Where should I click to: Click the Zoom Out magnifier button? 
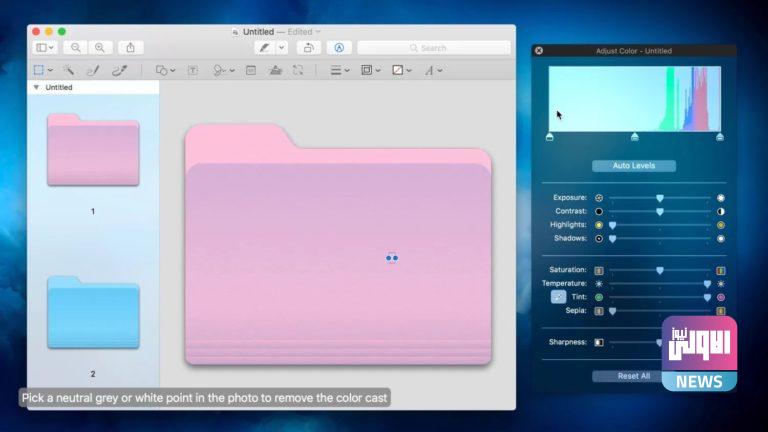[x=76, y=47]
